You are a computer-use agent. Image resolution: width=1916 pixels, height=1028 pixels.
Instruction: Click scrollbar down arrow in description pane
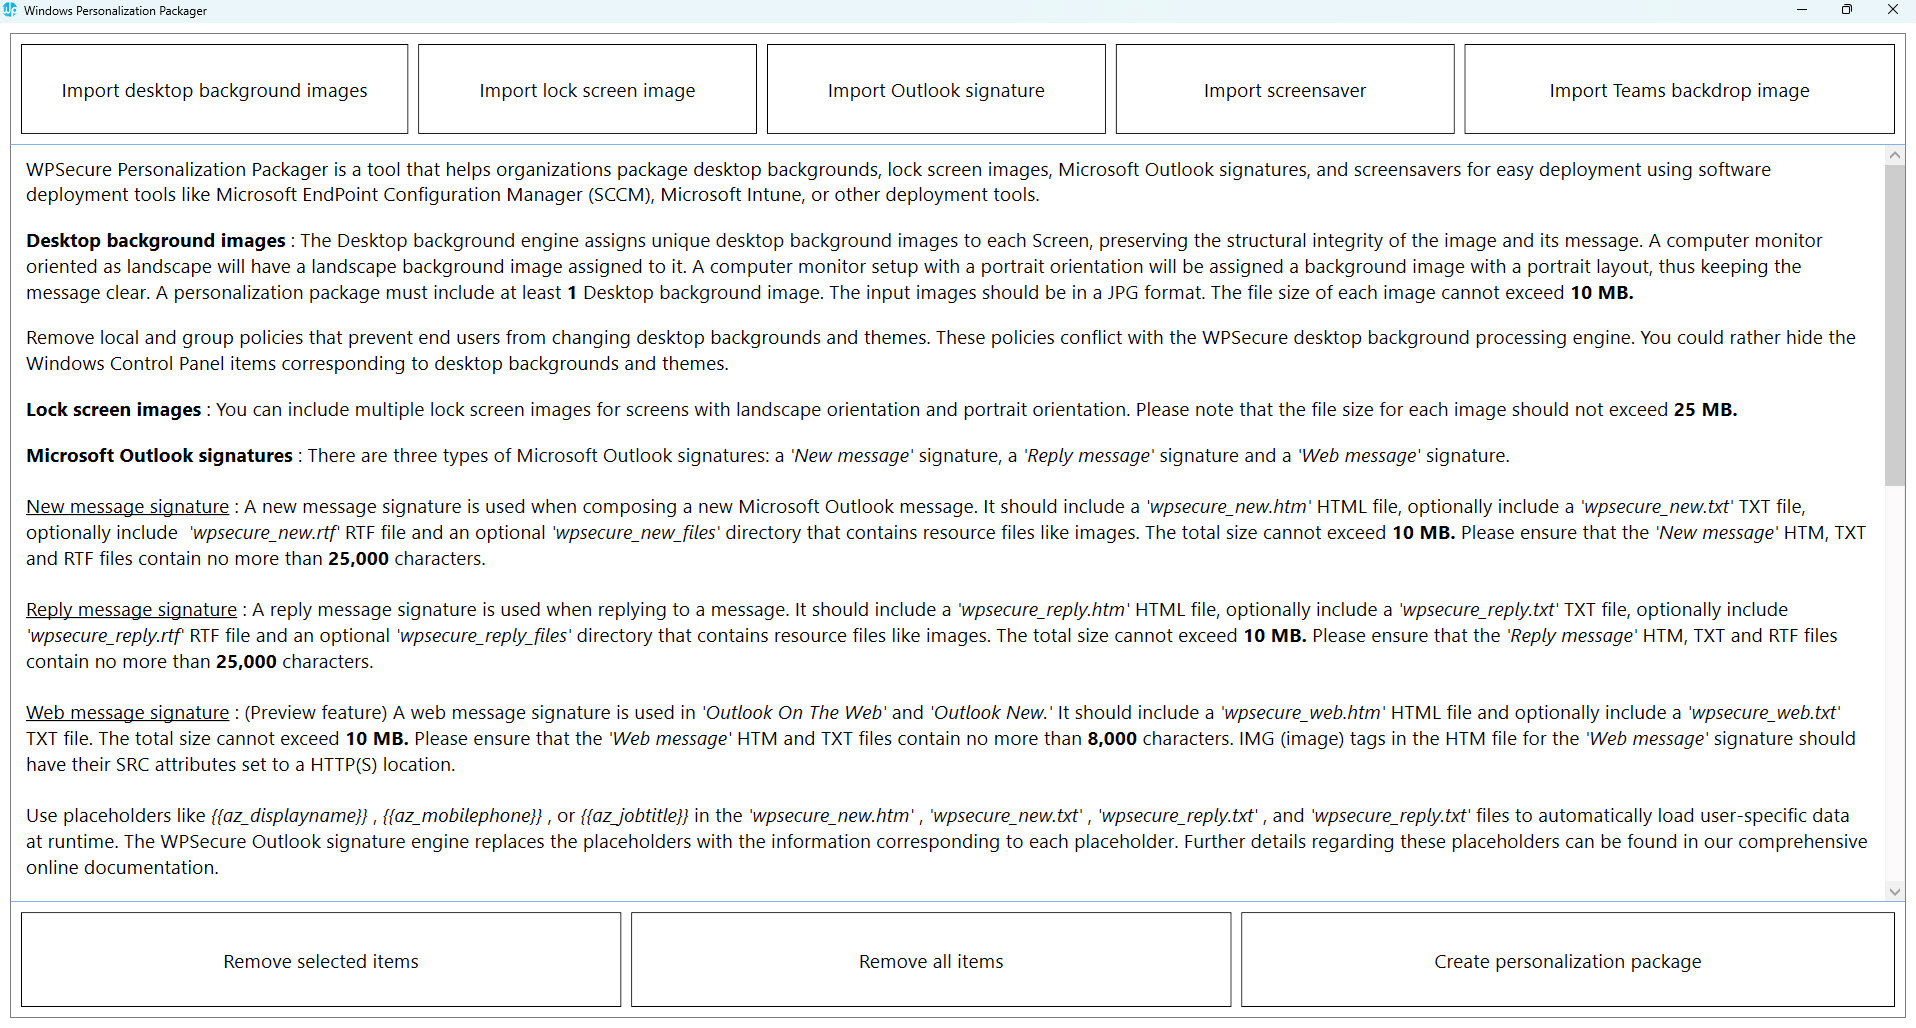[1894, 891]
